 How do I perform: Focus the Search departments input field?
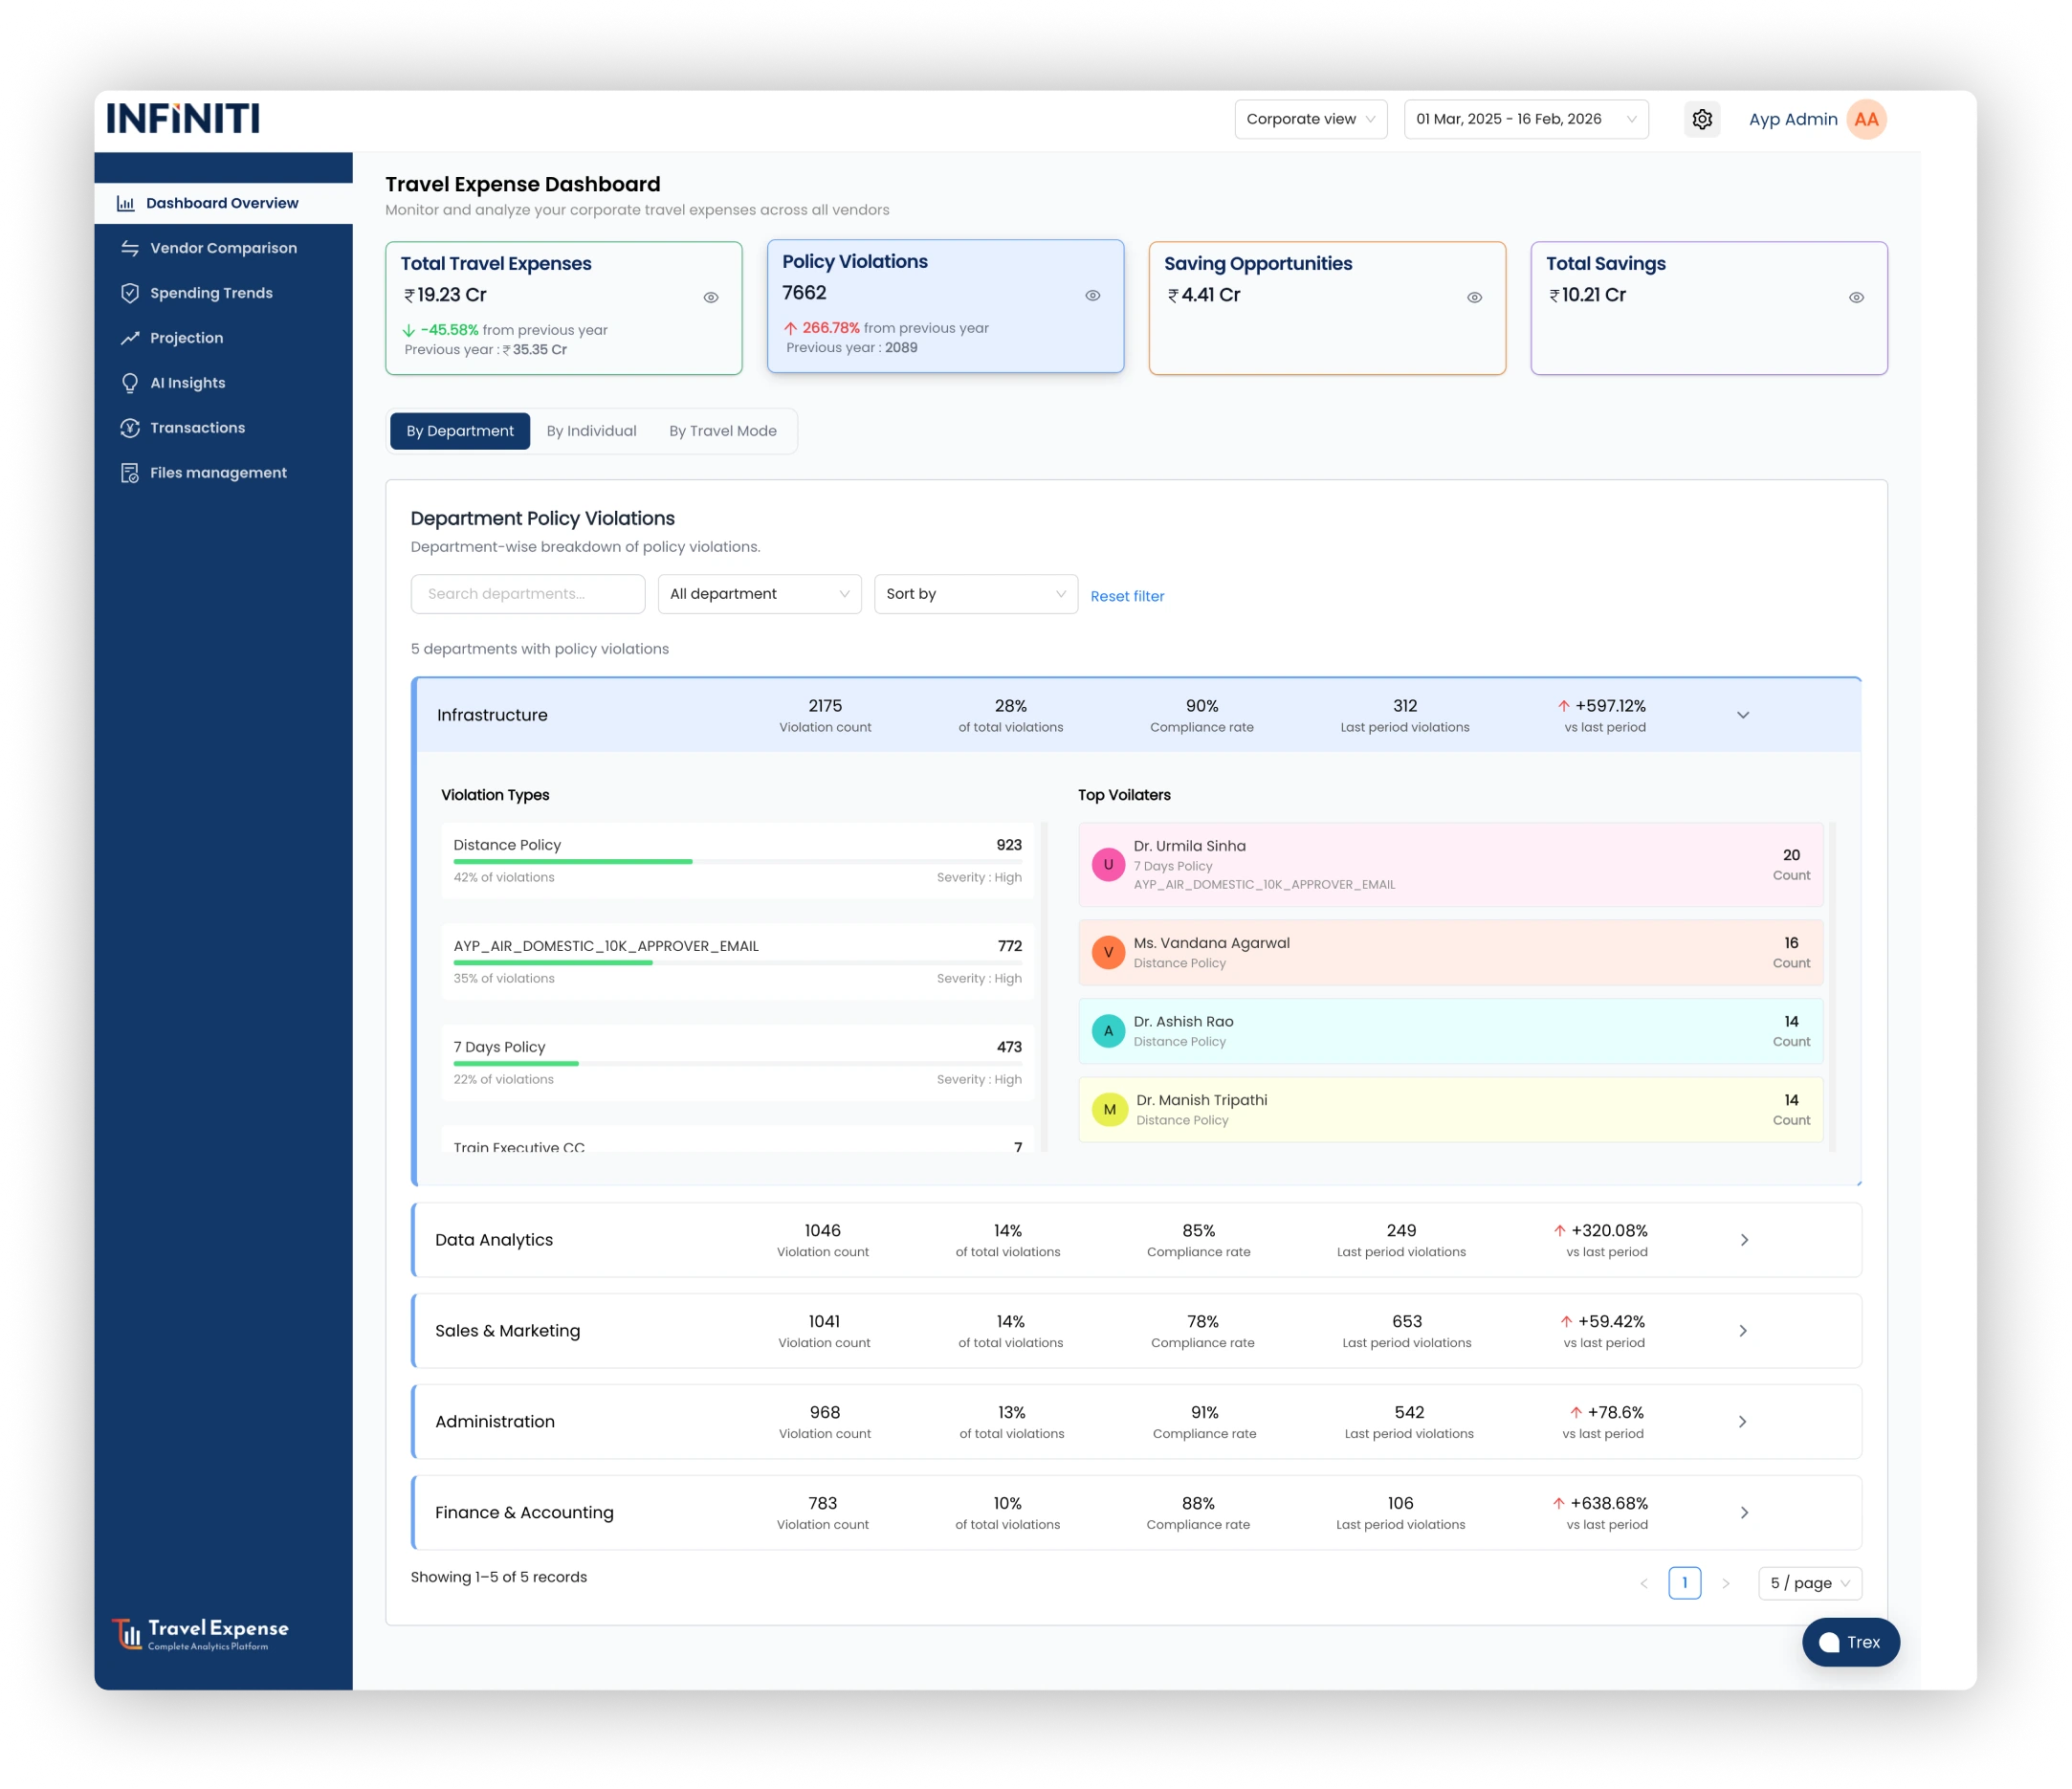[527, 594]
